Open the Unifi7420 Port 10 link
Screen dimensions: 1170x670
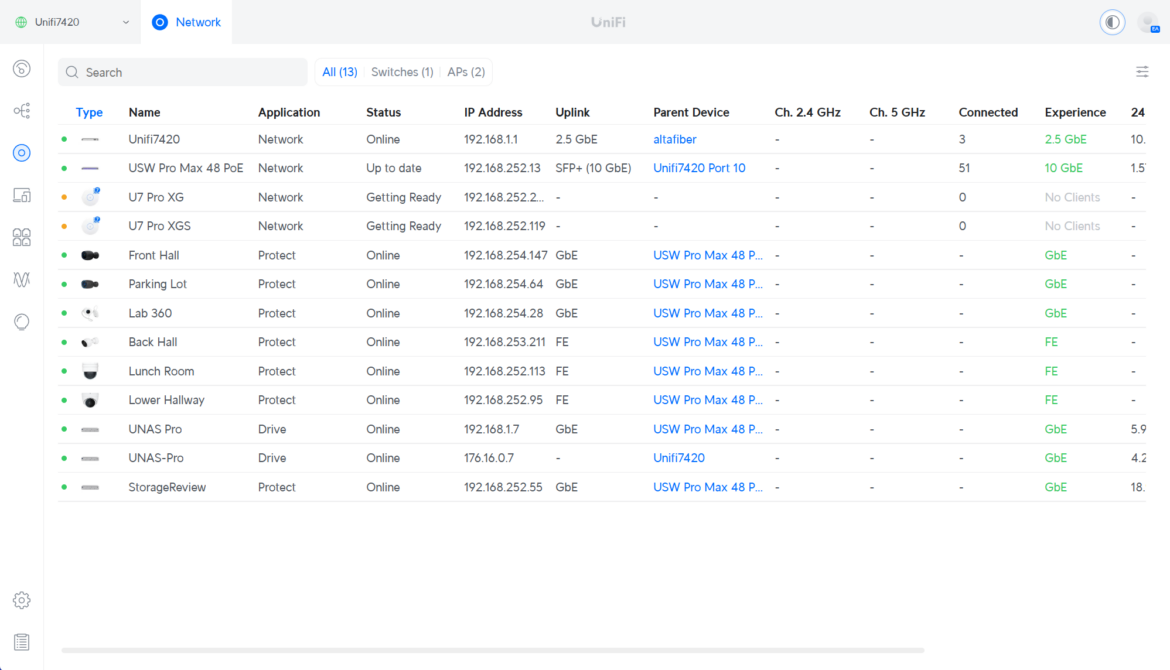[x=699, y=169]
